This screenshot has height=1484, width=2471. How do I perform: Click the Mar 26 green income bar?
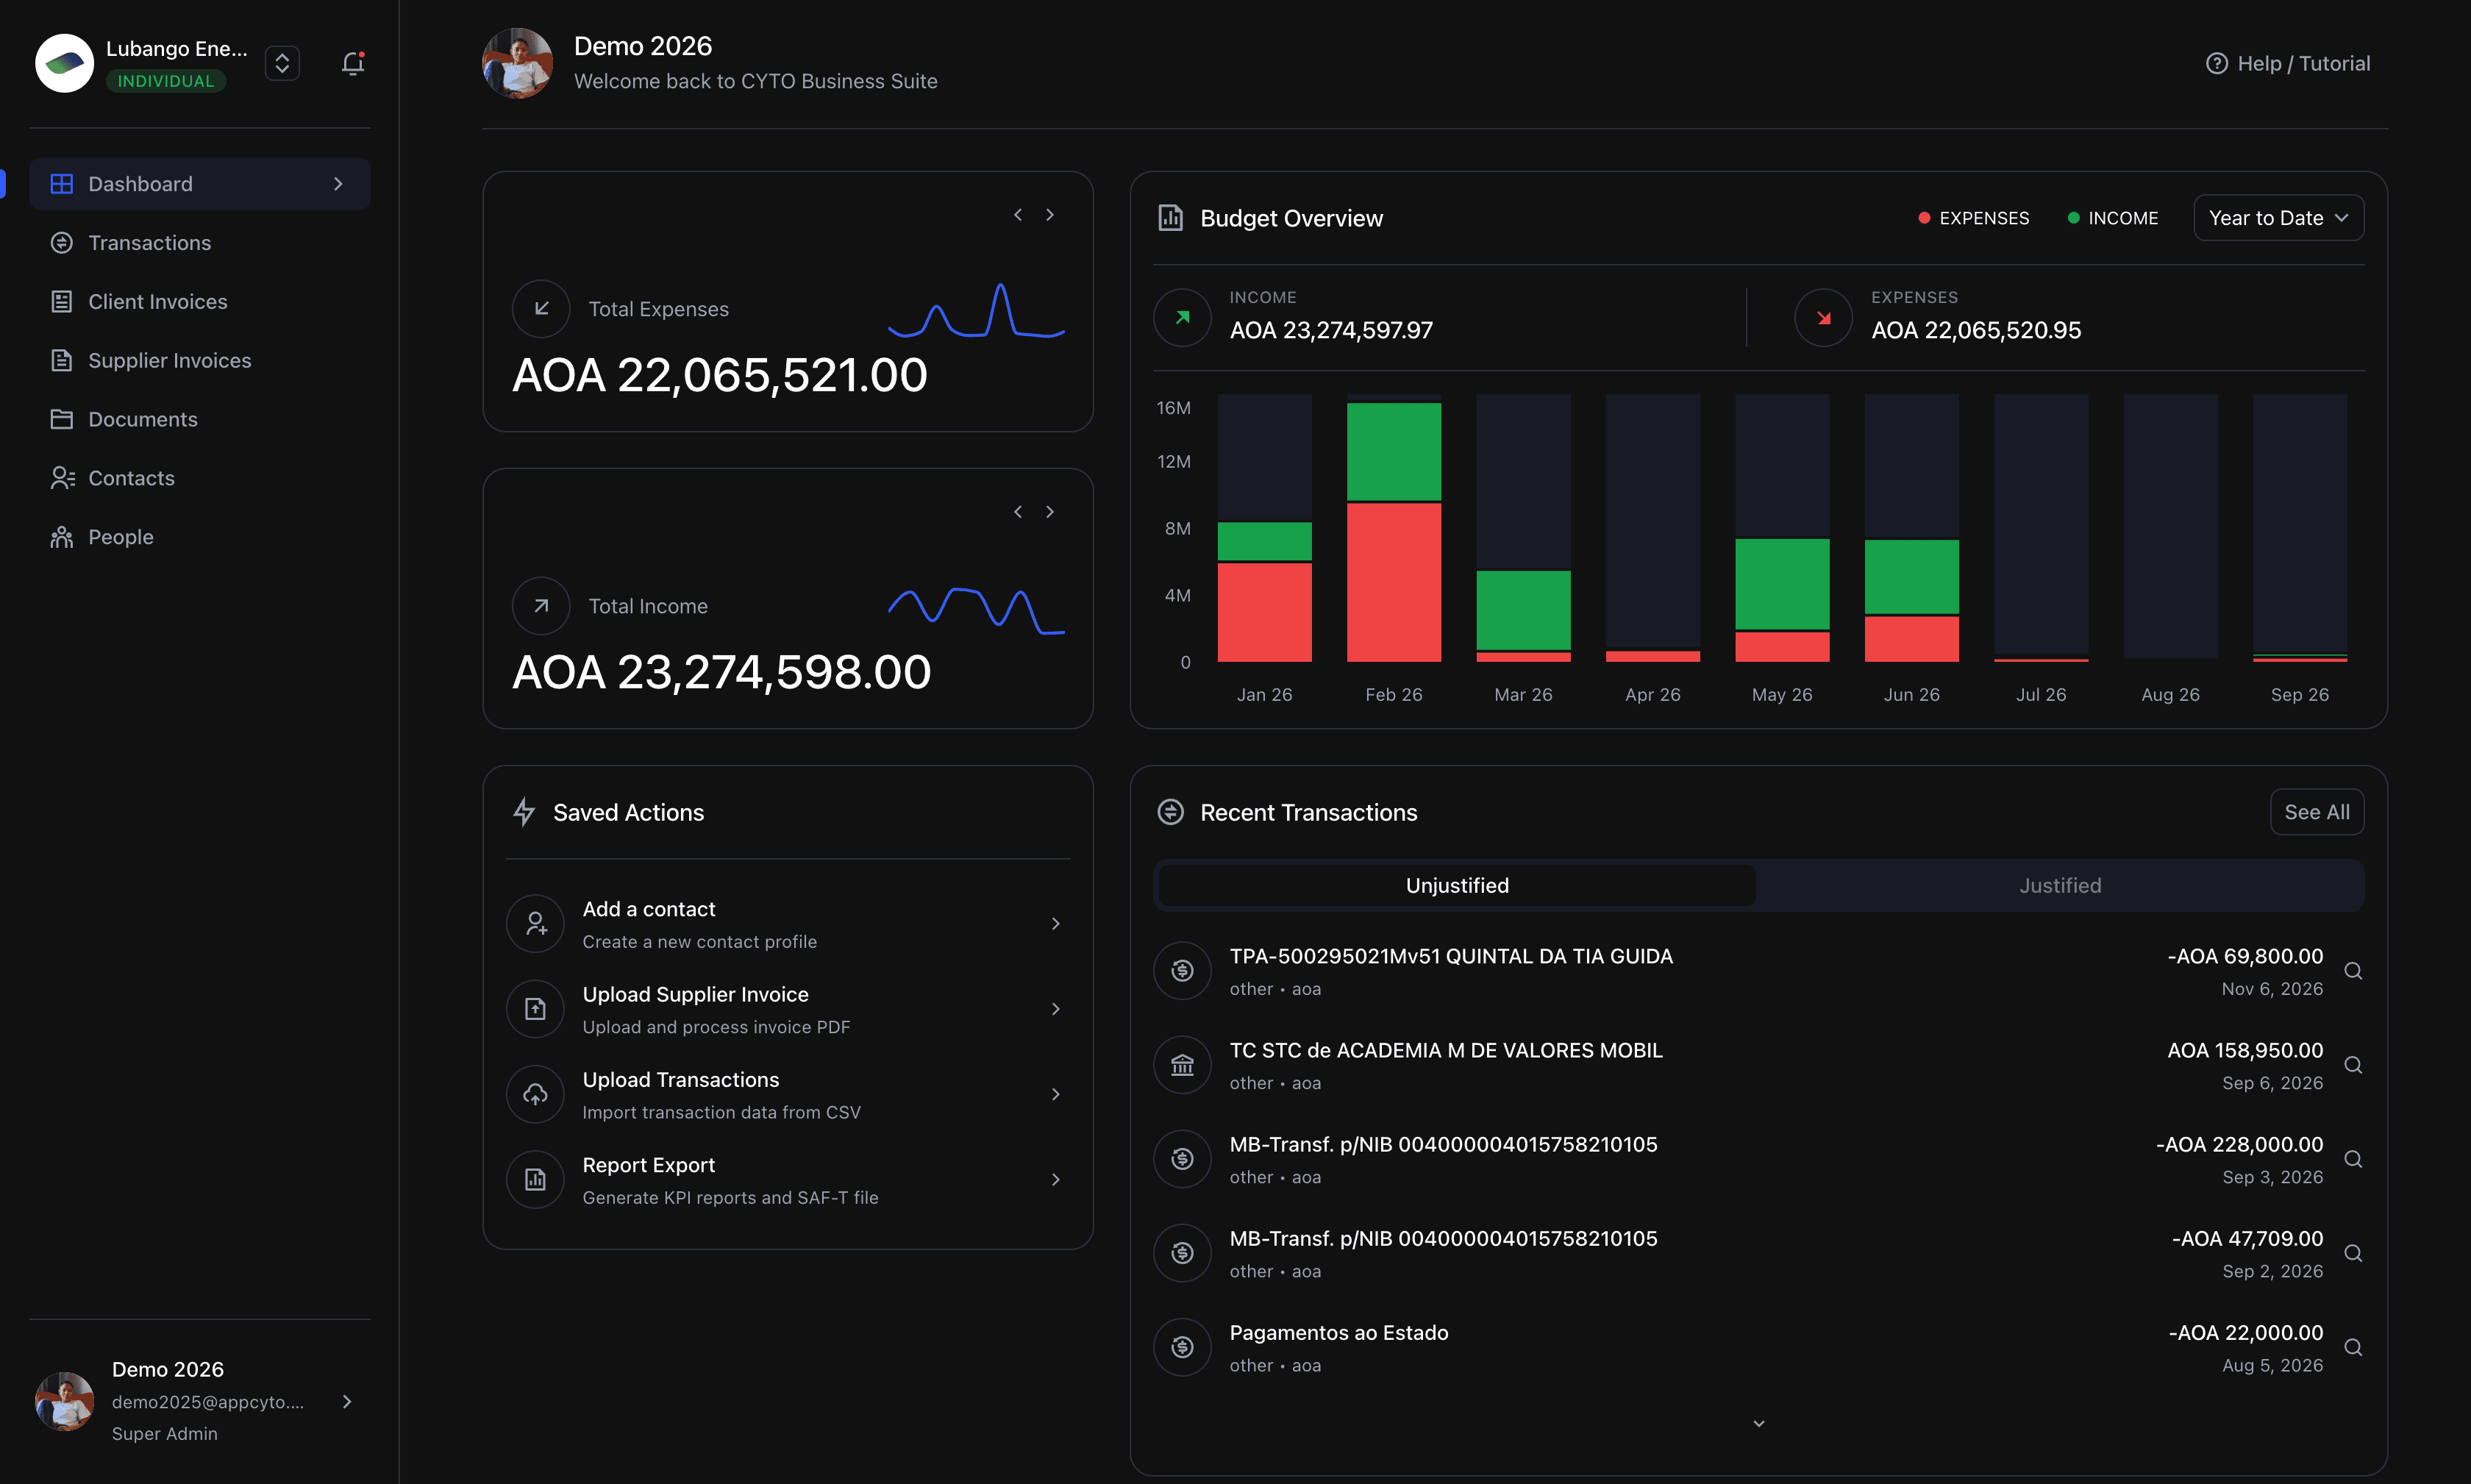coord(1523,611)
